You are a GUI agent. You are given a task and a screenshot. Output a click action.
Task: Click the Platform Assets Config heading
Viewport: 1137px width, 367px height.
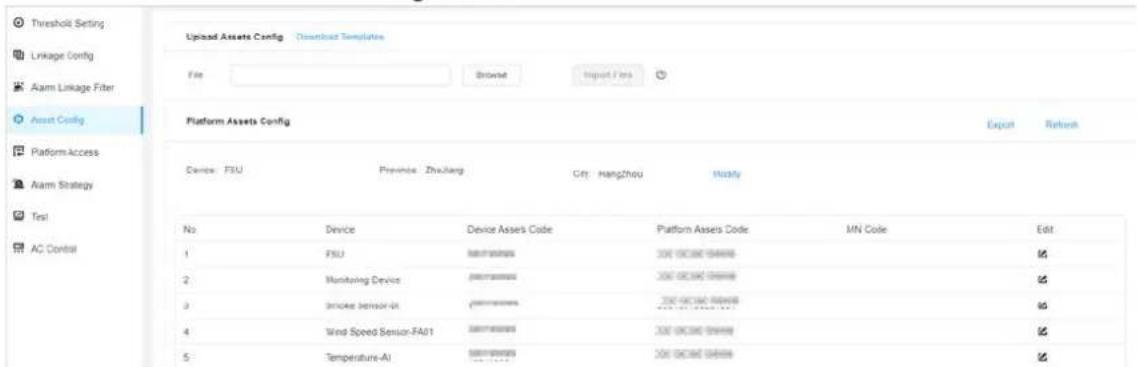tap(238, 121)
